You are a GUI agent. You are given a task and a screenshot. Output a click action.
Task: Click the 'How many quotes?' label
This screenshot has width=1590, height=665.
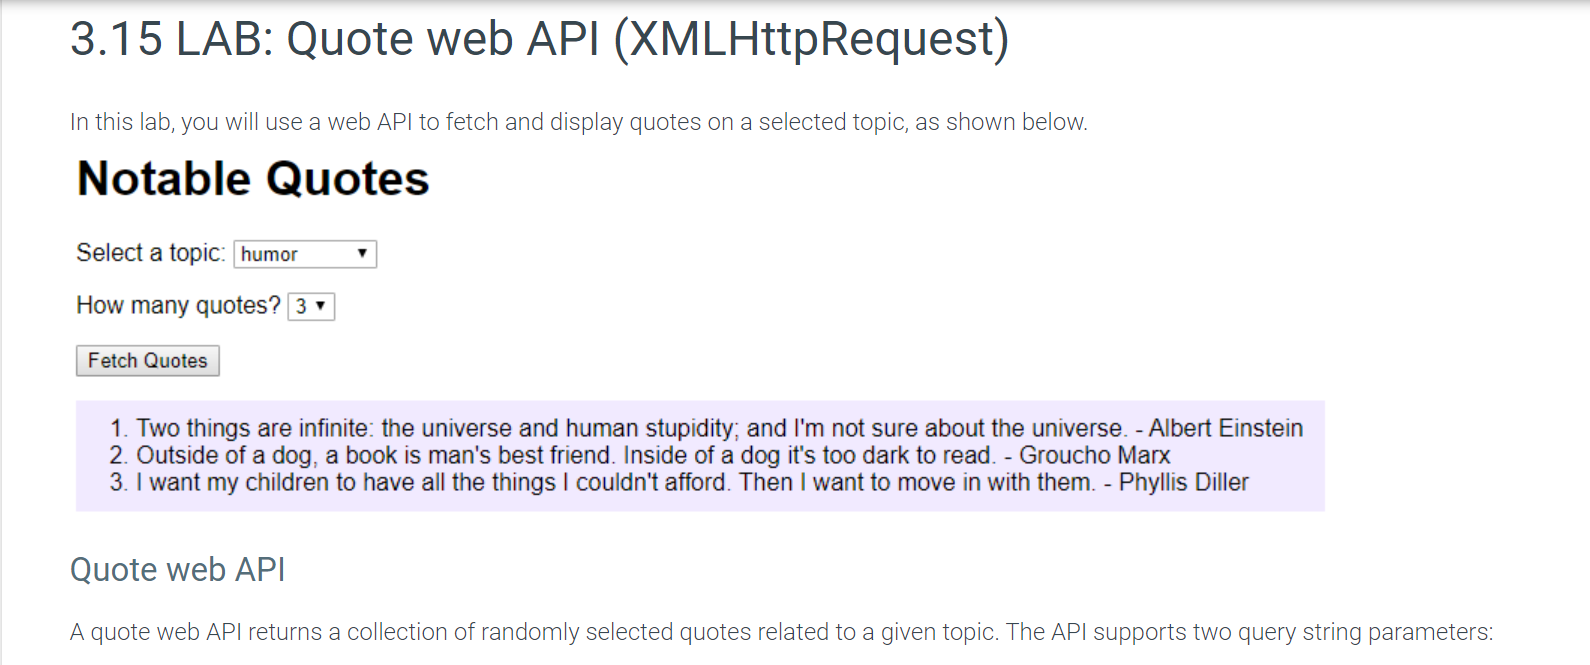[177, 305]
